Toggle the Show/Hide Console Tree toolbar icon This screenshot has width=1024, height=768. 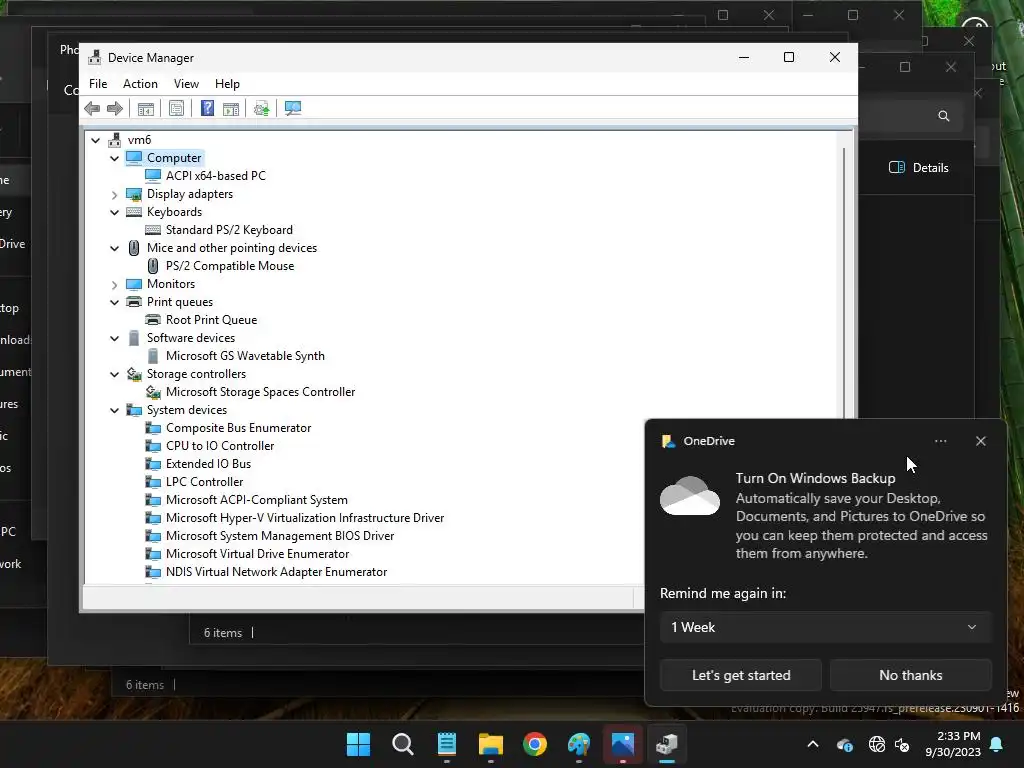tap(146, 108)
